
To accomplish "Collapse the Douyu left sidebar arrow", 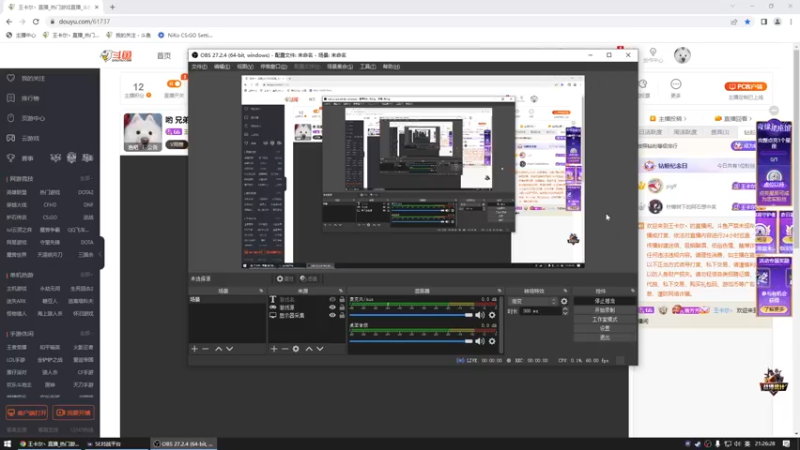I will (101, 254).
